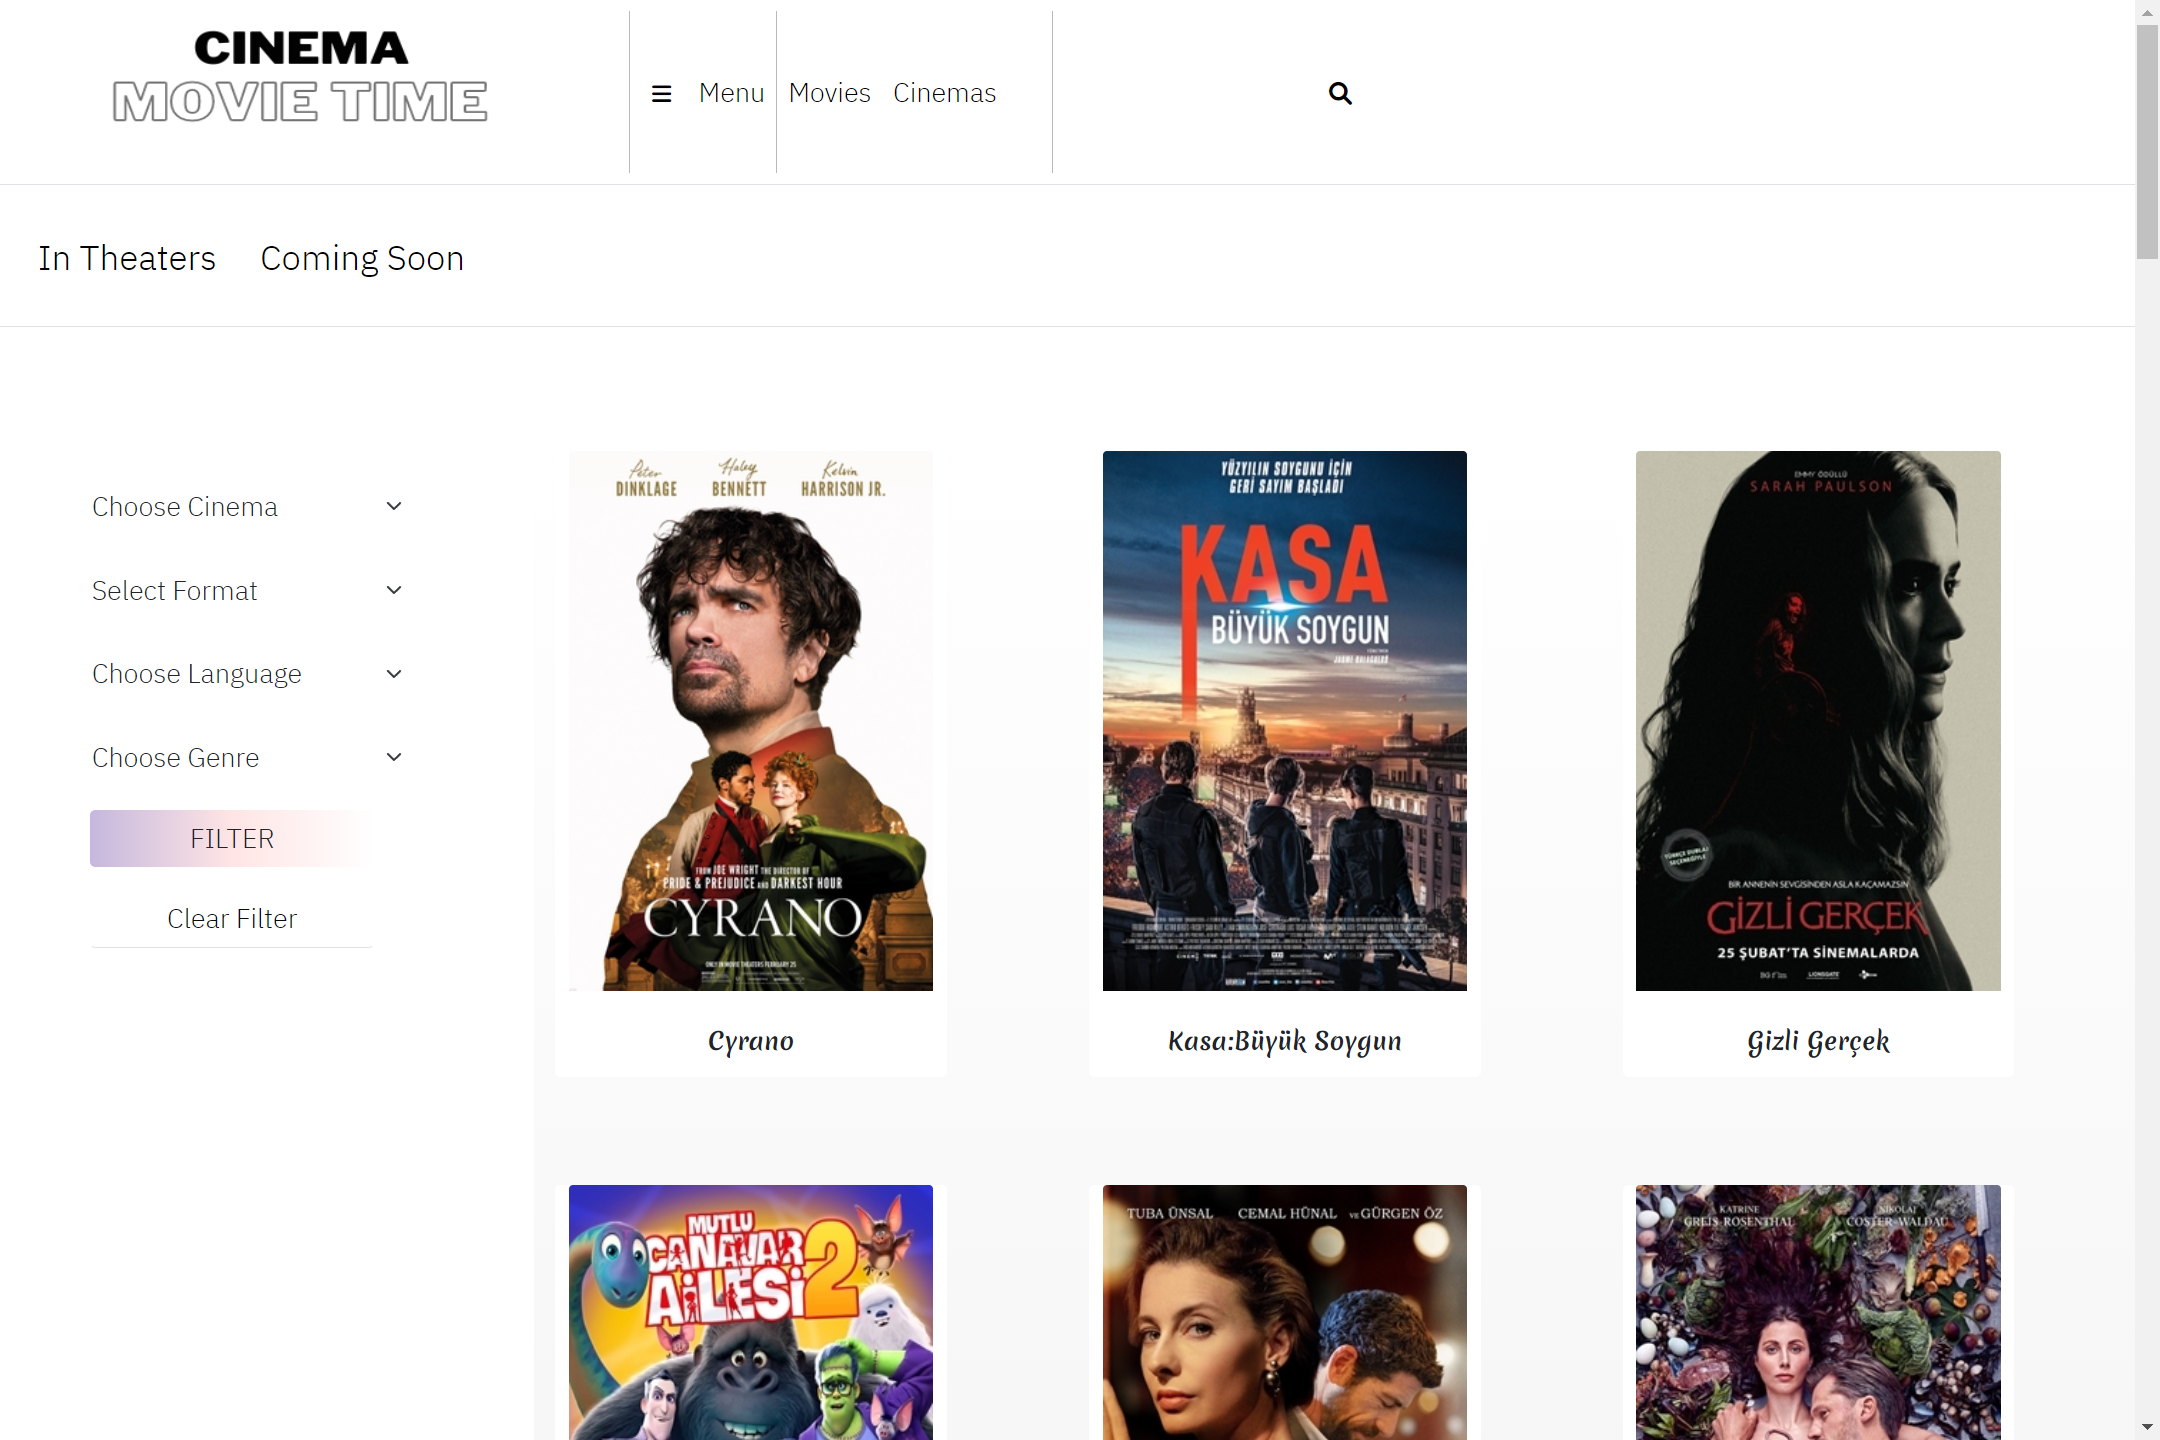The image size is (2160, 1440).
Task: Open the Kasa:Büyük Soygun title link
Action: coord(1284,1040)
